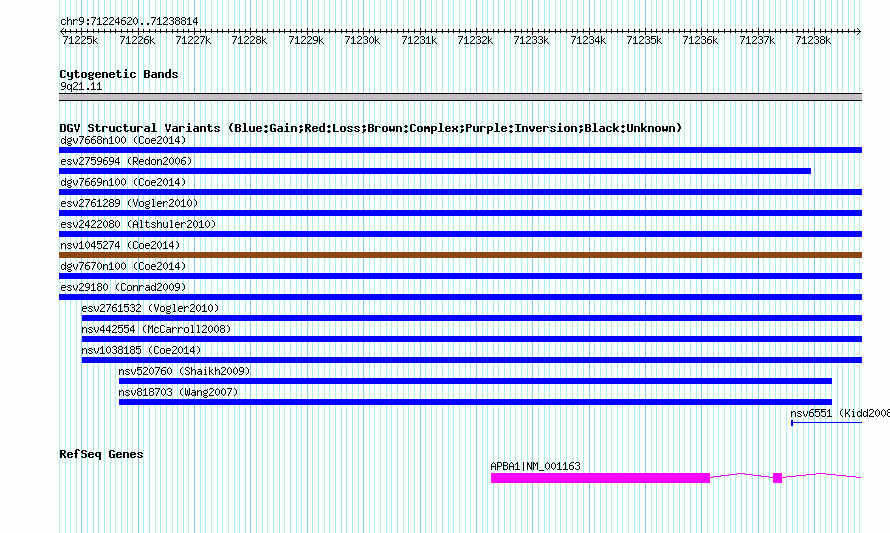Image resolution: width=890 pixels, height=533 pixels.
Task: Click the esv2759694 (Redon2006) label
Action: tap(126, 161)
